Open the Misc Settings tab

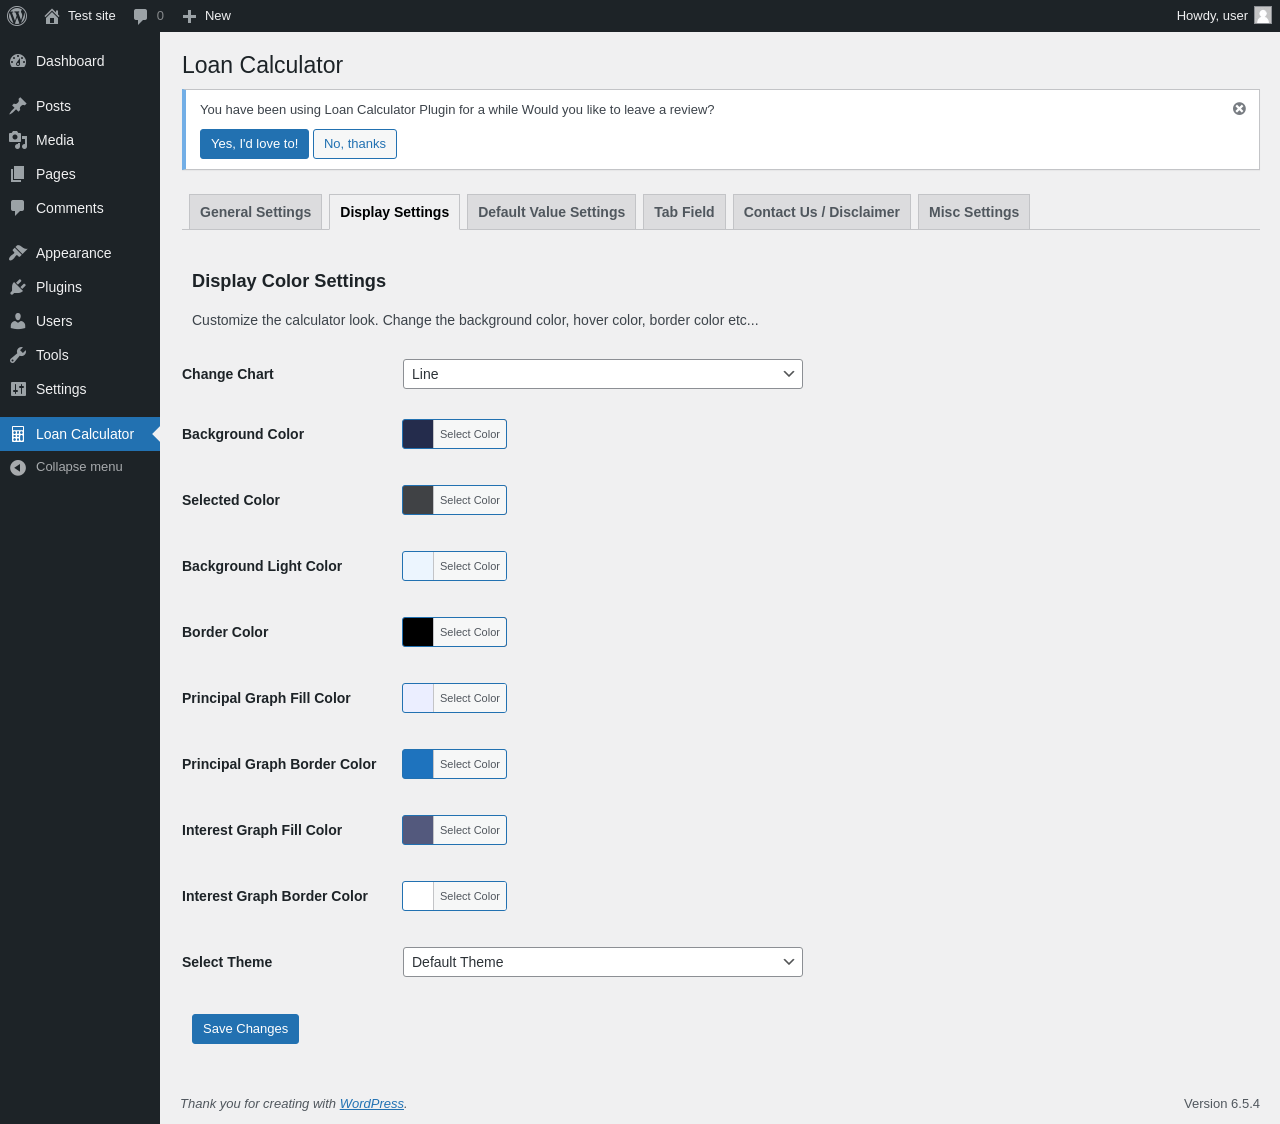pos(973,212)
